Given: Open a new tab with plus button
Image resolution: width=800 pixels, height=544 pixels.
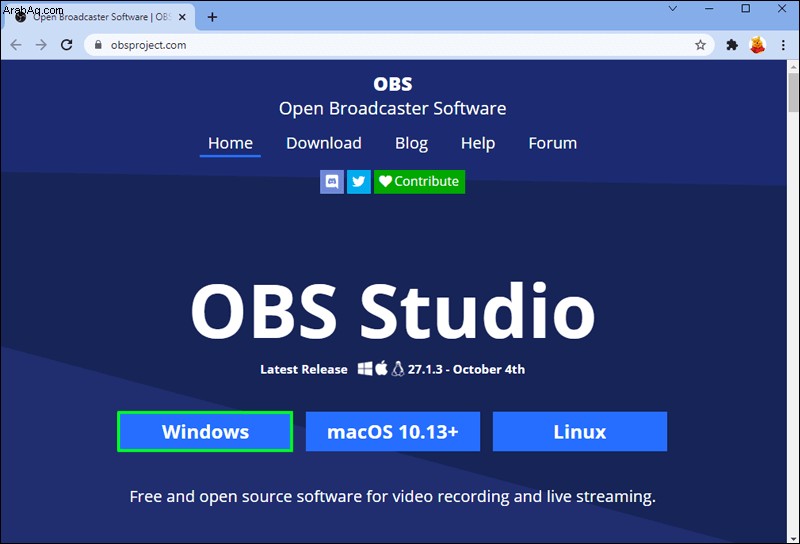Looking at the screenshot, I should click(x=212, y=17).
